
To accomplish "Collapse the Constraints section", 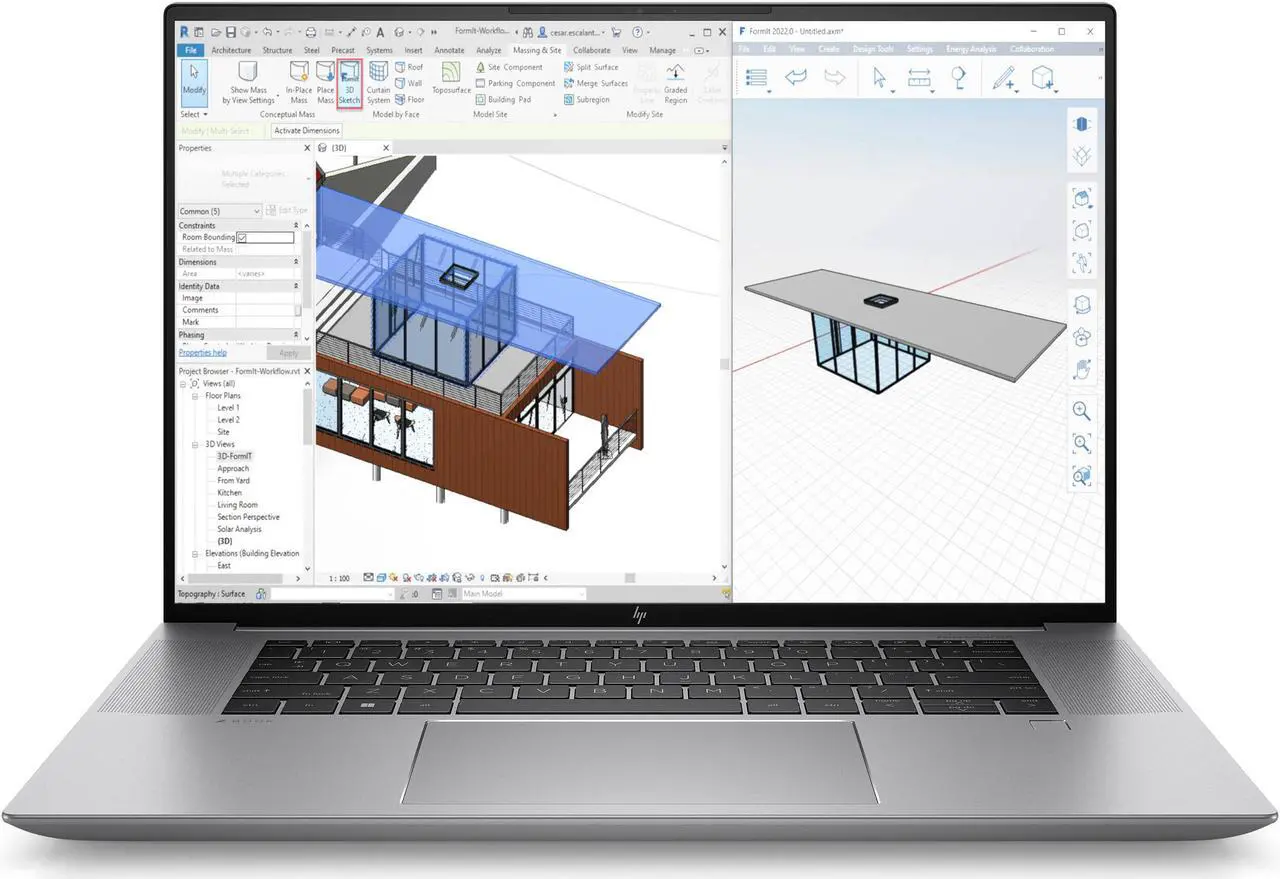I will [296, 224].
